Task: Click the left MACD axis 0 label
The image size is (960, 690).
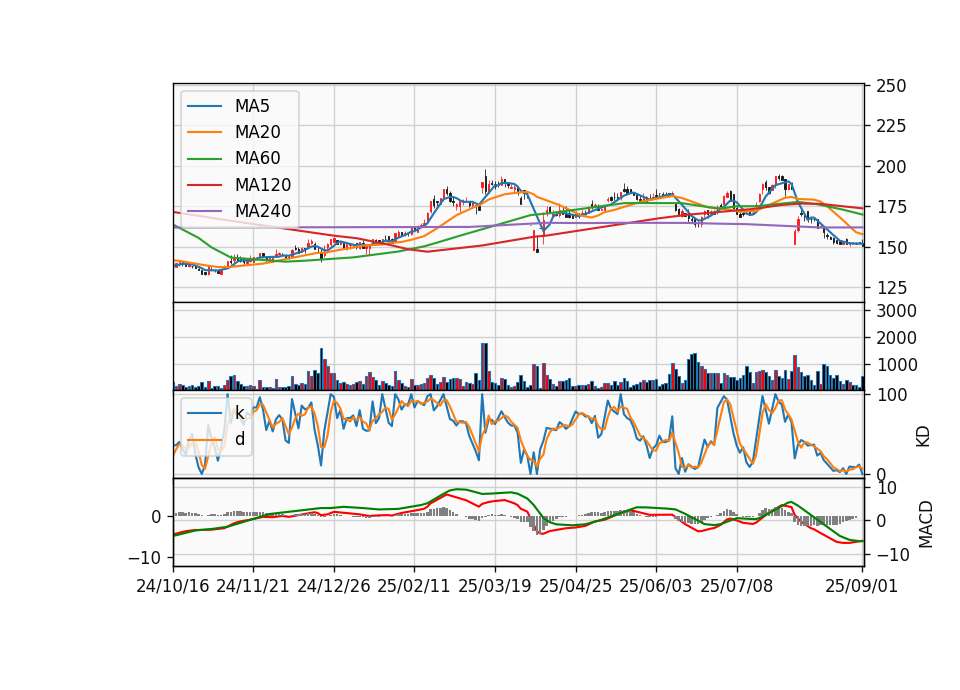Action: [156, 517]
